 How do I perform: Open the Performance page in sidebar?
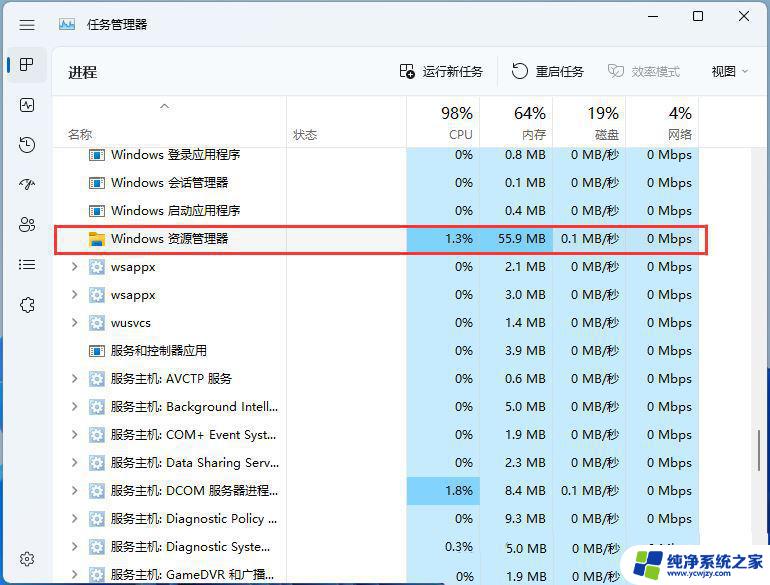(27, 105)
